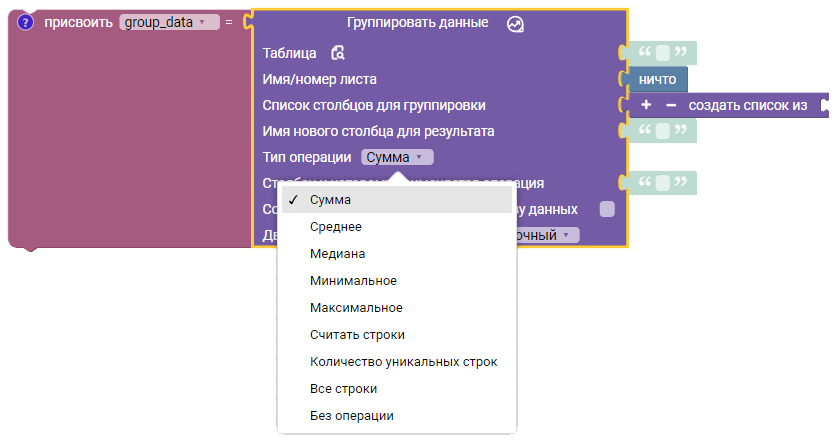Open the chart icon beside Группировать данные

[515, 23]
